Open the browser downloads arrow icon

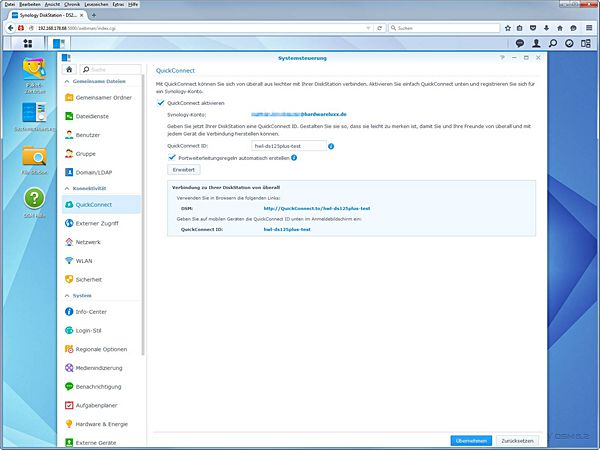[x=546, y=28]
